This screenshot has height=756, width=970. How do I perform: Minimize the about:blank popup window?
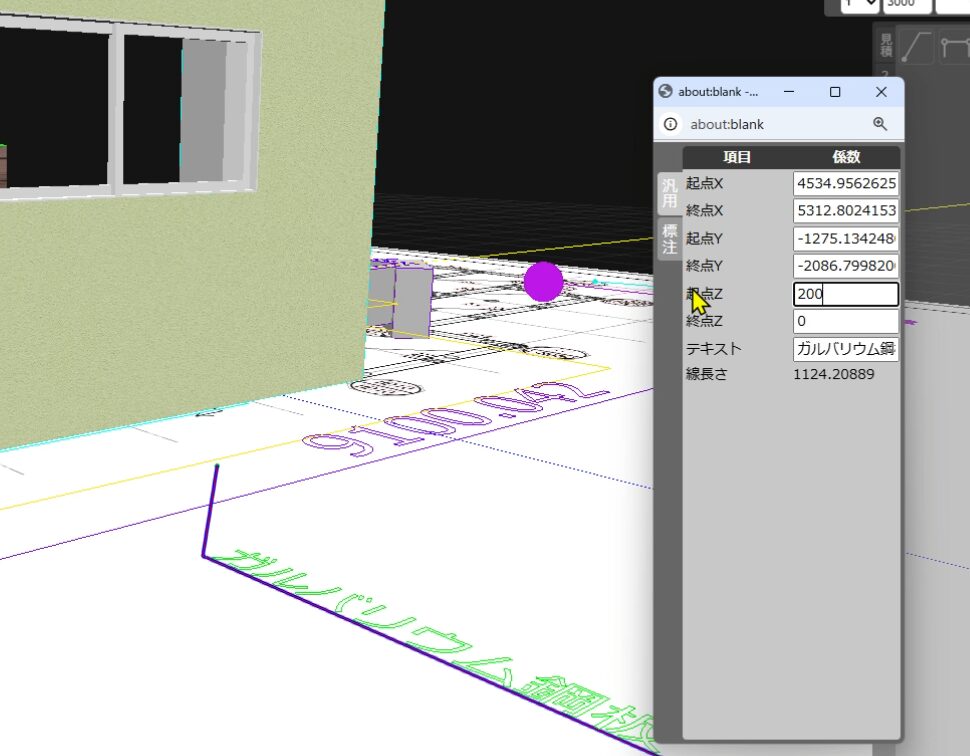tap(789, 92)
